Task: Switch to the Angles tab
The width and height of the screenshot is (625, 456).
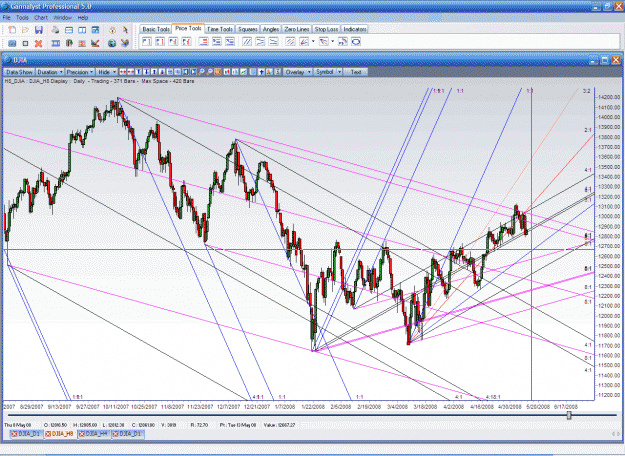Action: click(x=271, y=29)
